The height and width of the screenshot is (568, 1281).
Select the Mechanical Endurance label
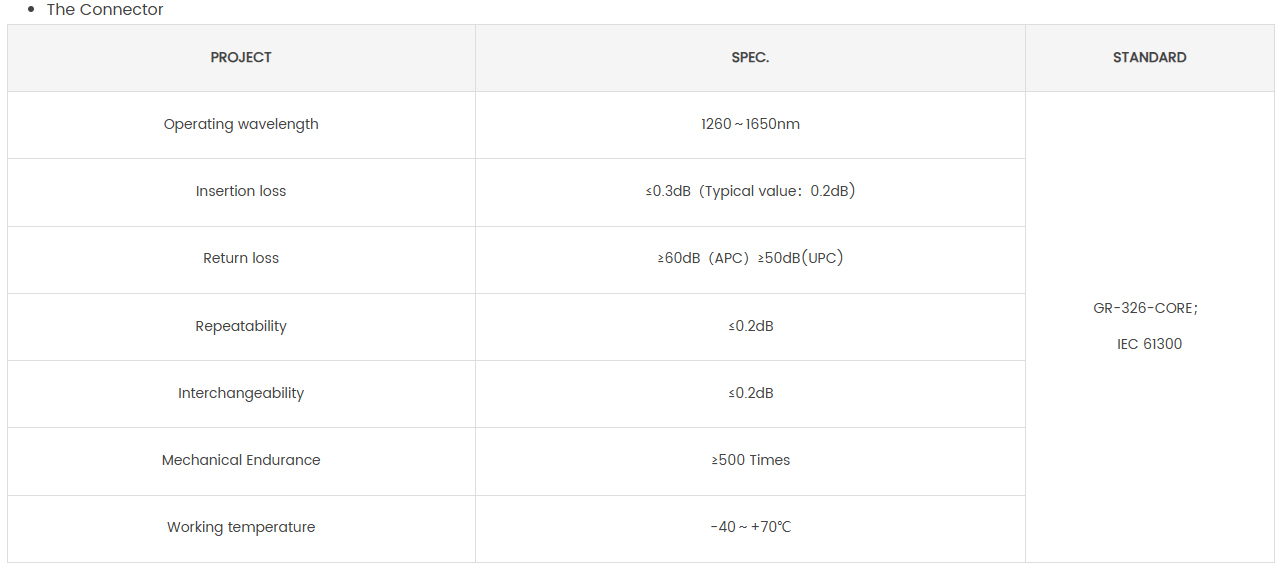pos(241,461)
